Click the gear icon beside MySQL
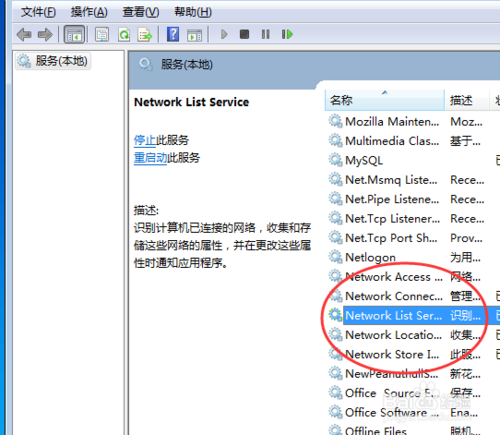Image resolution: width=500 pixels, height=435 pixels. click(x=335, y=160)
